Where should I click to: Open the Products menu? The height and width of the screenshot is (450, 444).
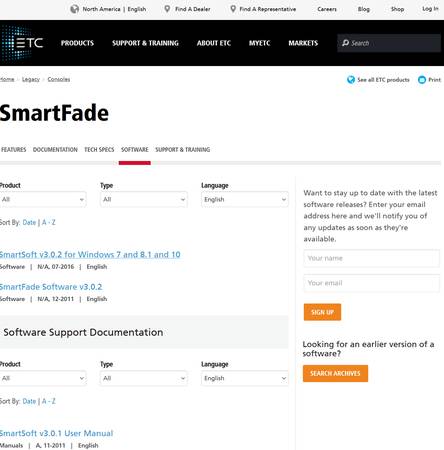point(77,43)
